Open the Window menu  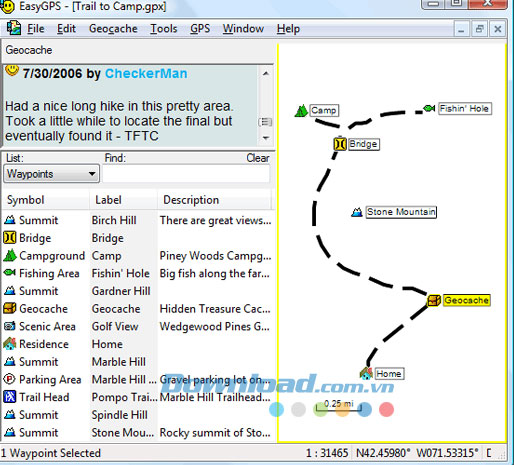point(243,29)
